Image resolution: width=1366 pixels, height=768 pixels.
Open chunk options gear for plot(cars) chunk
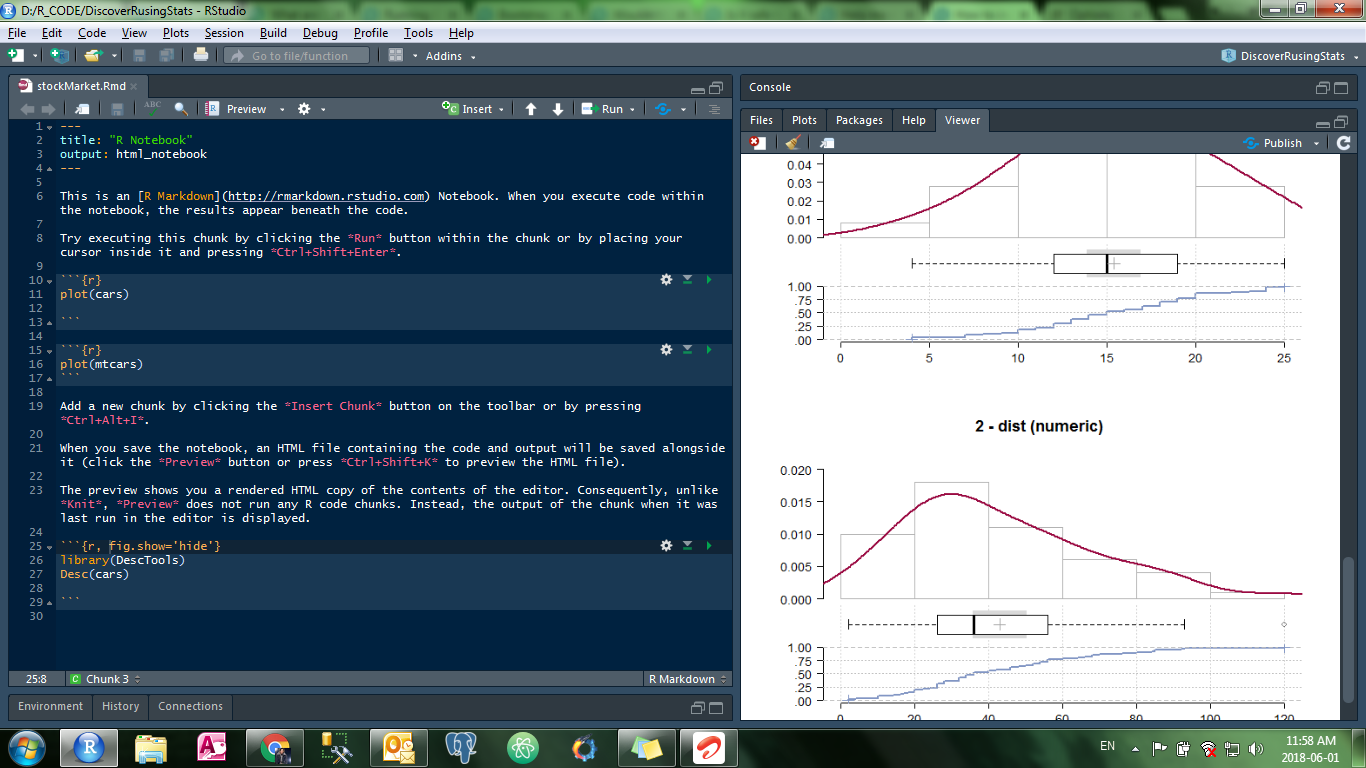[x=666, y=280]
